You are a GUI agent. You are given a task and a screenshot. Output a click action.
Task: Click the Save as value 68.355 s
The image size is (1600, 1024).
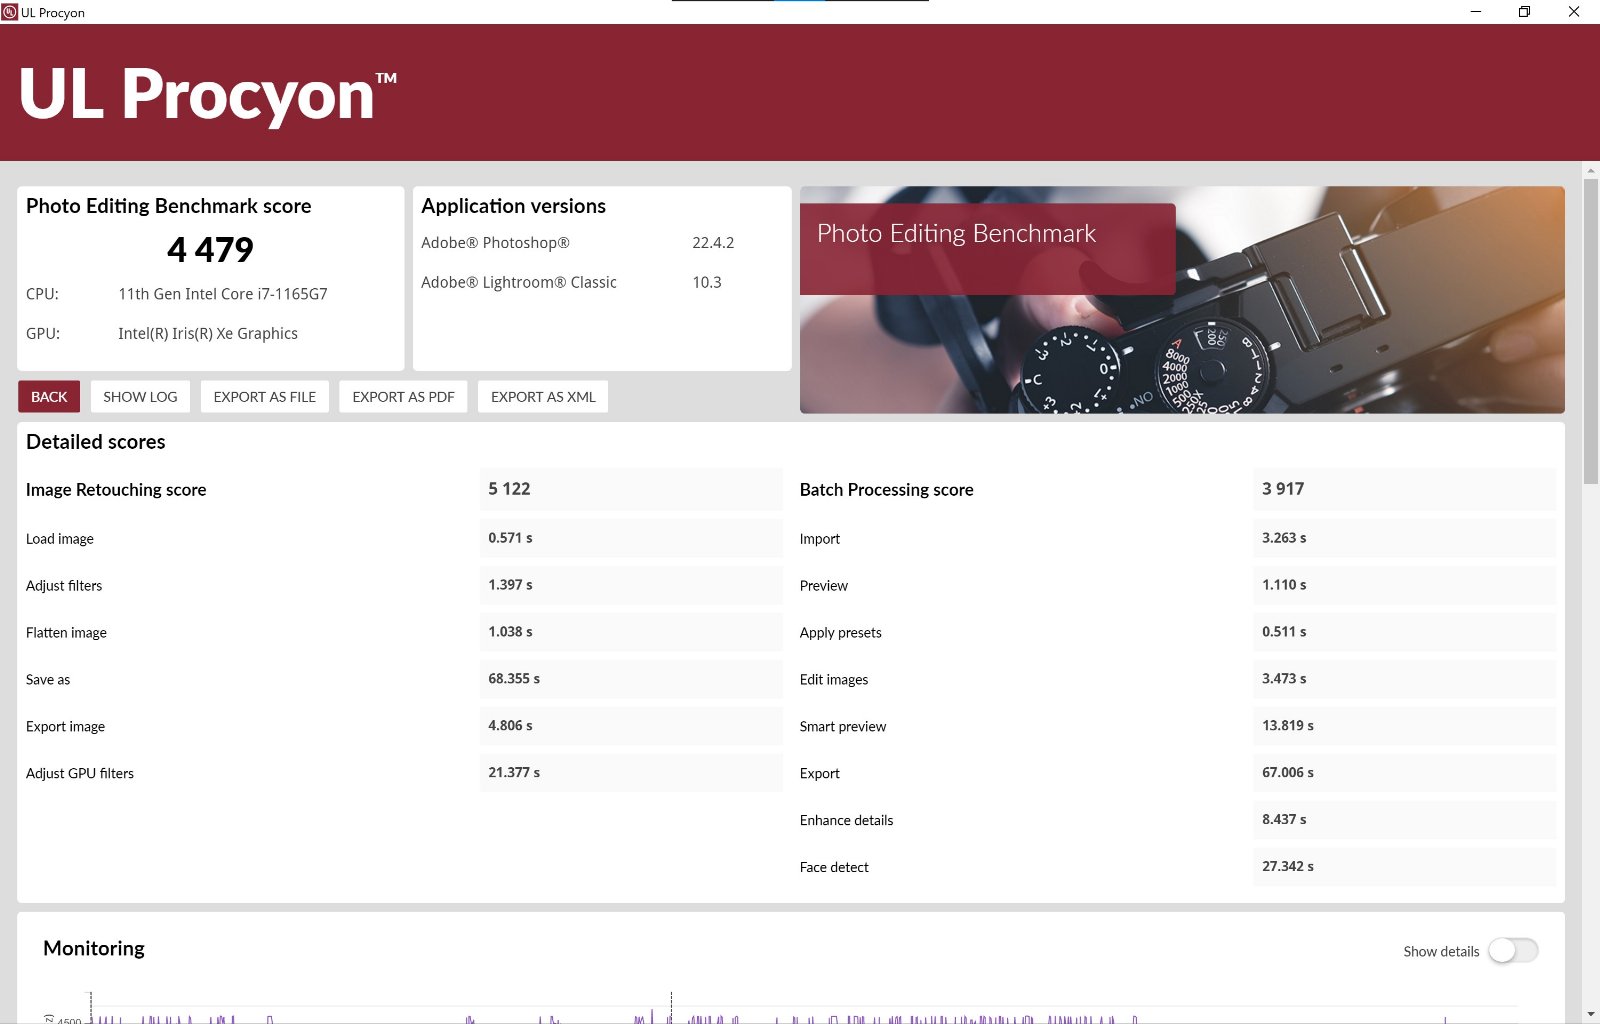pos(514,679)
